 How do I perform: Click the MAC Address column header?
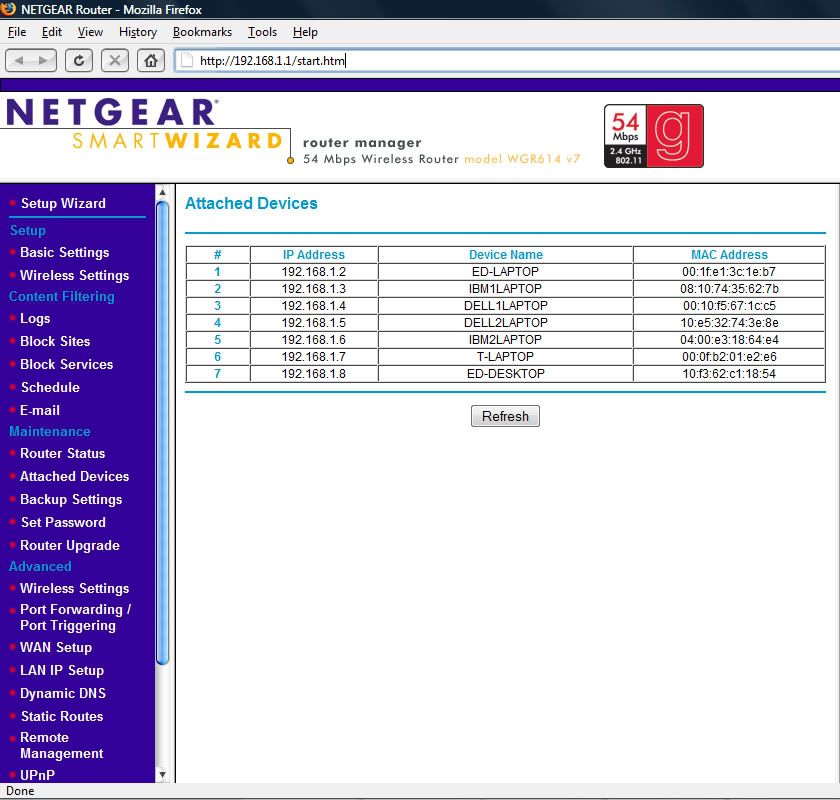pyautogui.click(x=729, y=255)
